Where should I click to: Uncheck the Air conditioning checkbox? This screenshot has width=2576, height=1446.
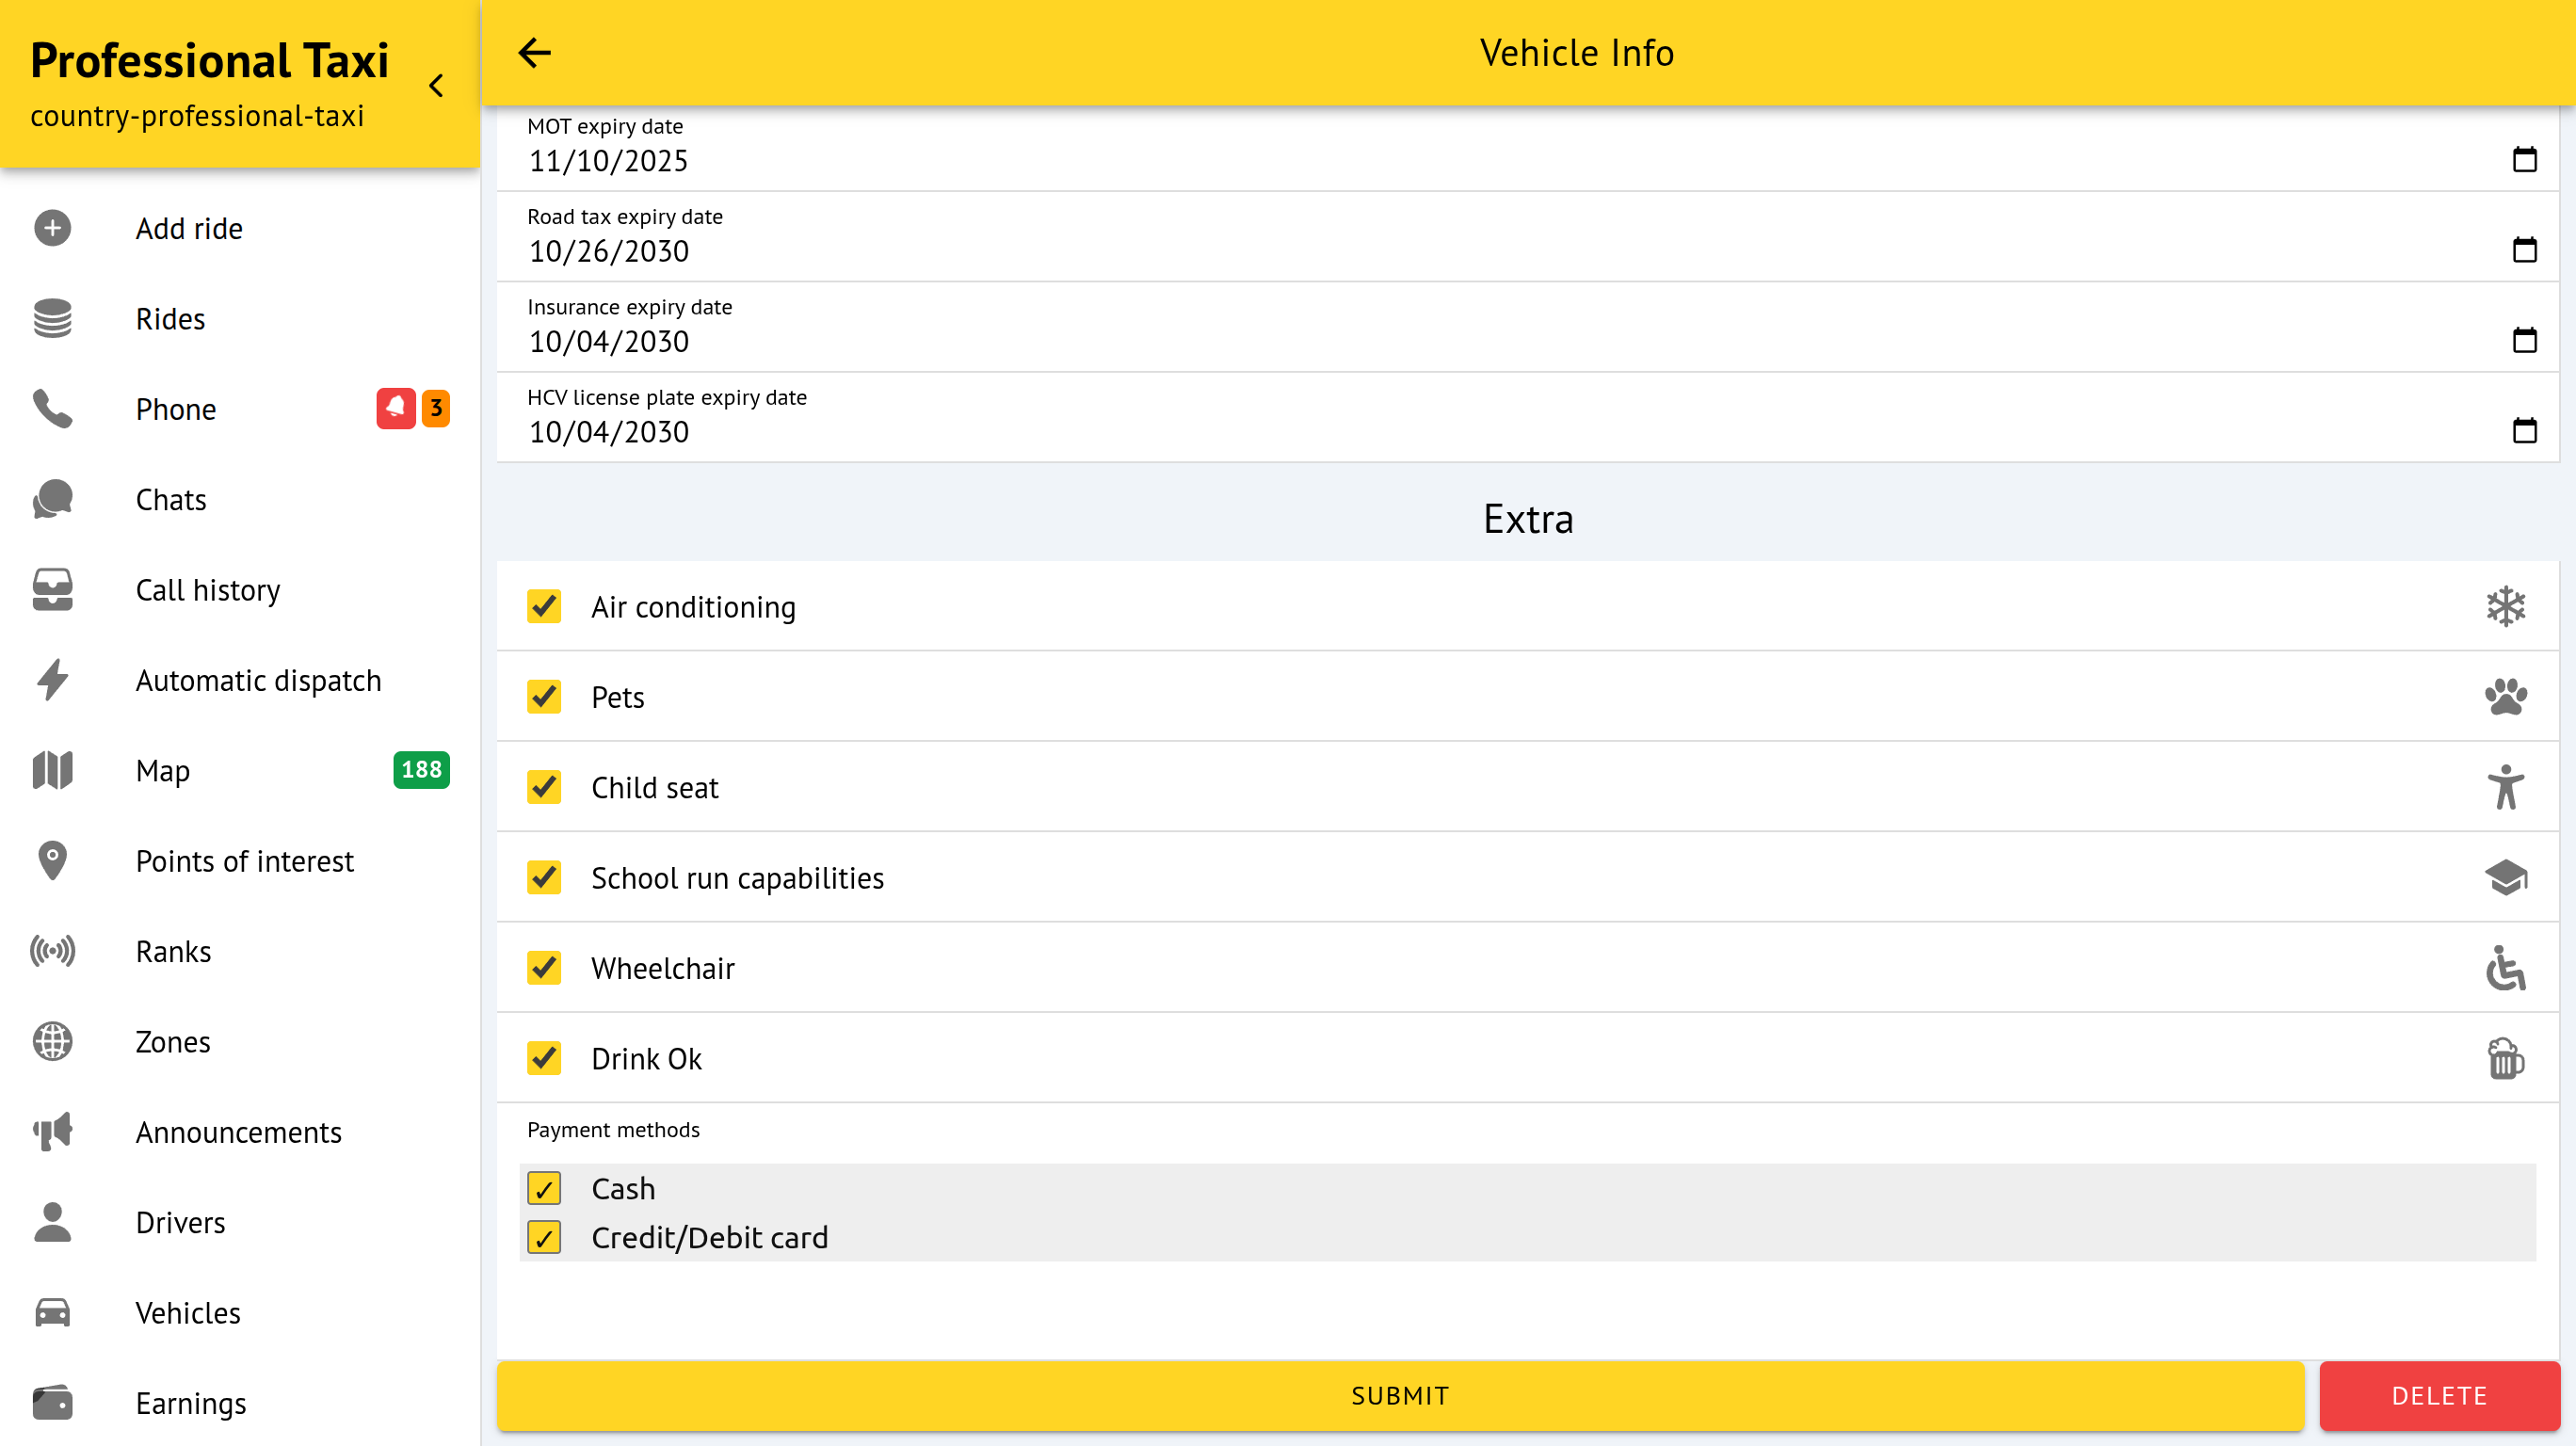pos(544,606)
